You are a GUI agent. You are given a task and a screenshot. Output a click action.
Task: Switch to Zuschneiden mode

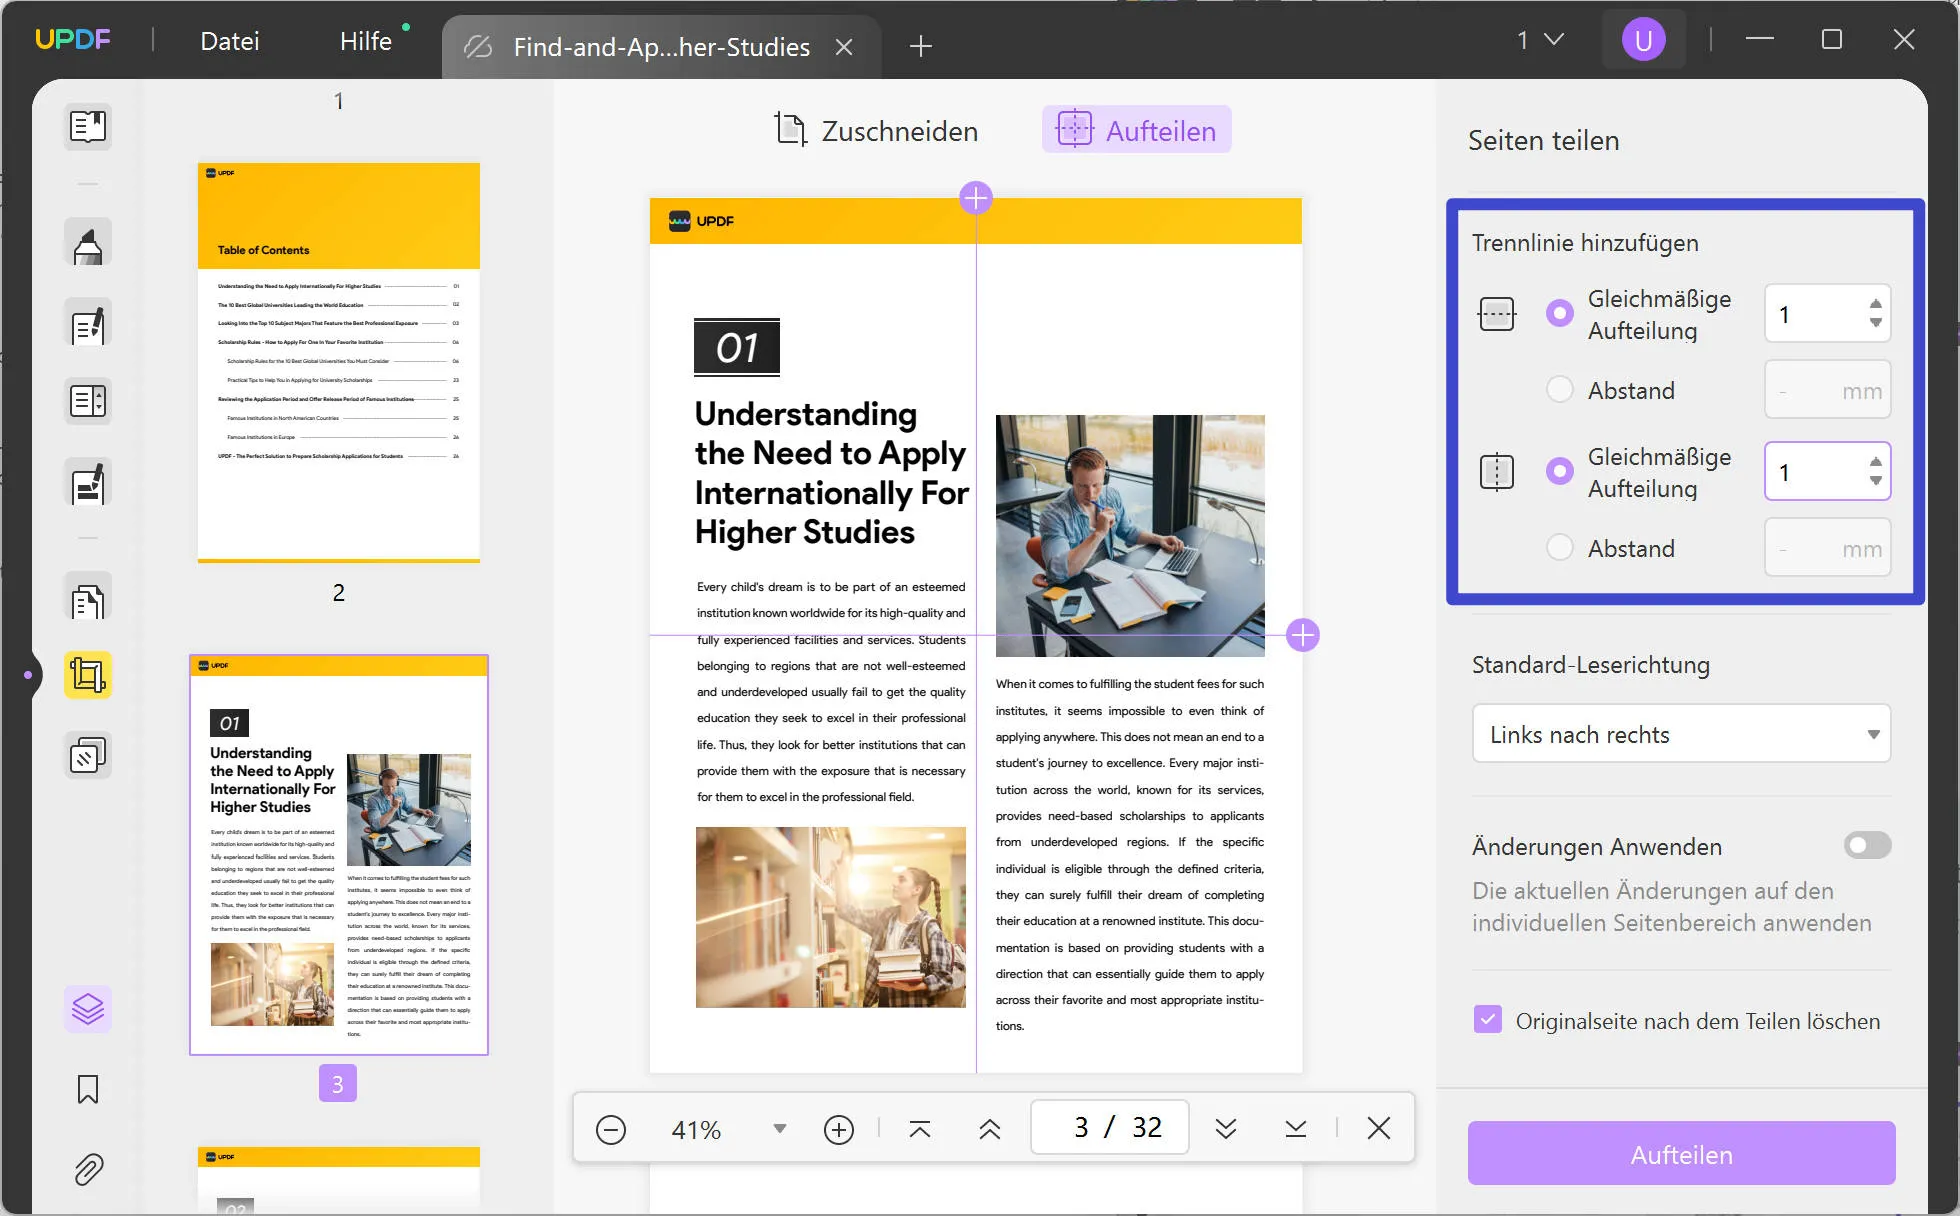click(x=877, y=130)
